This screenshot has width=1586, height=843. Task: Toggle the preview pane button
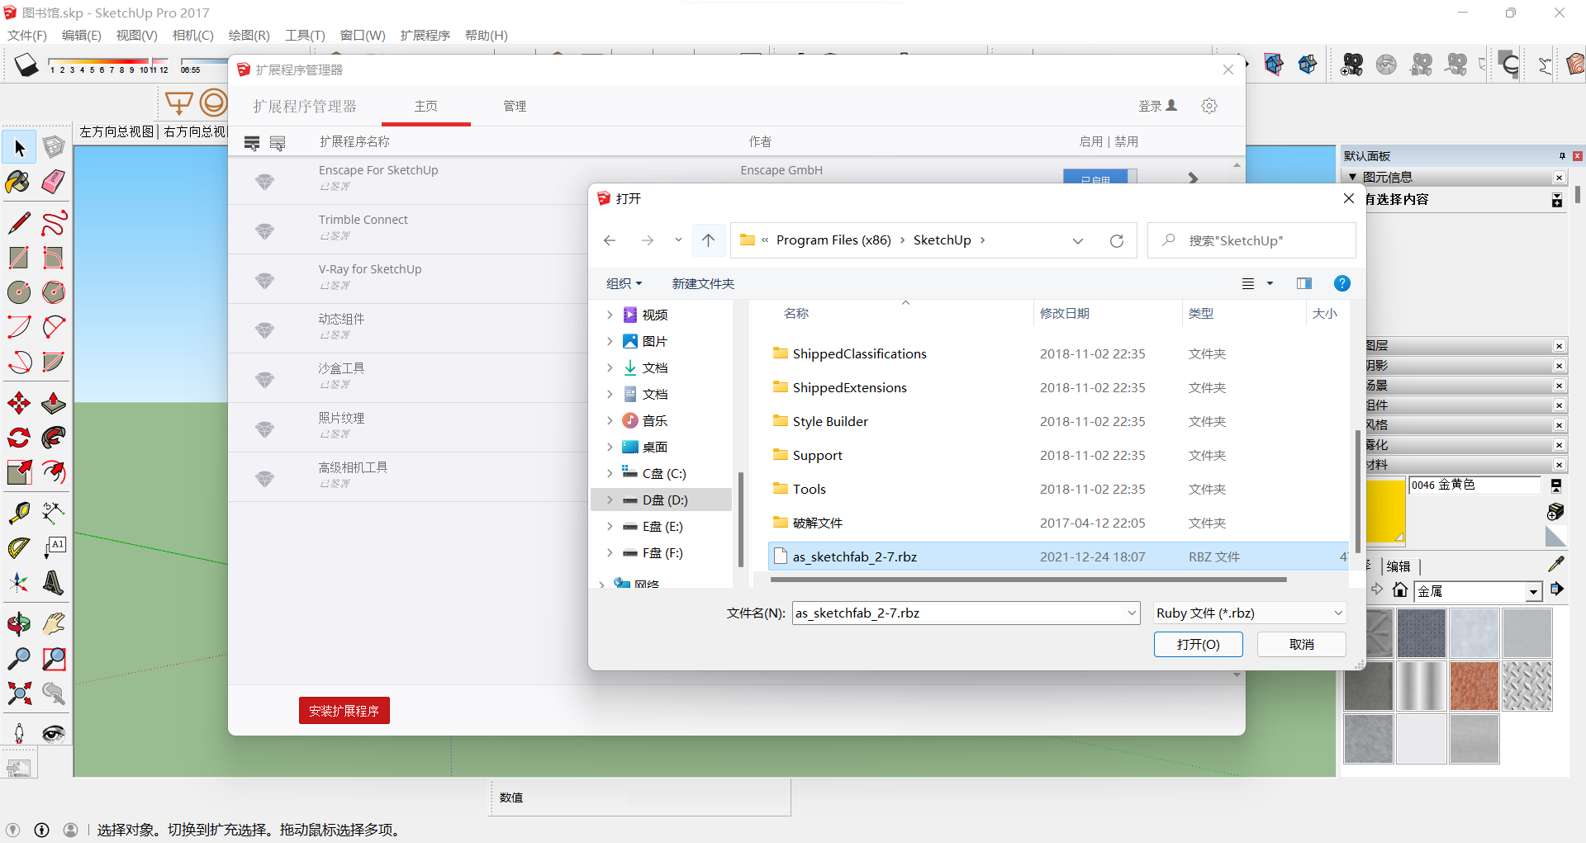[1304, 284]
